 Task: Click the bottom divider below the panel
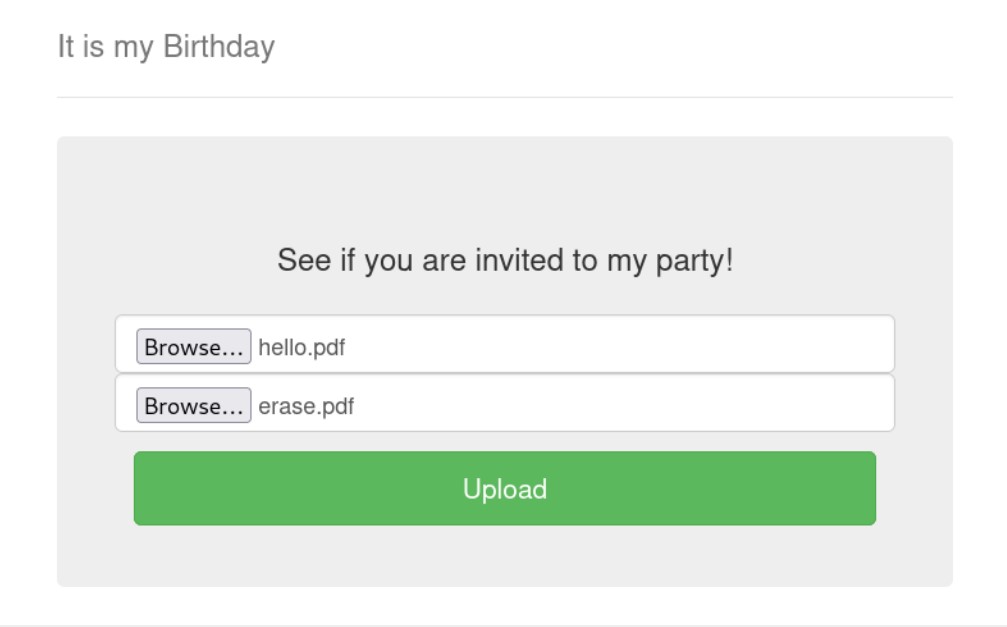point(505,625)
